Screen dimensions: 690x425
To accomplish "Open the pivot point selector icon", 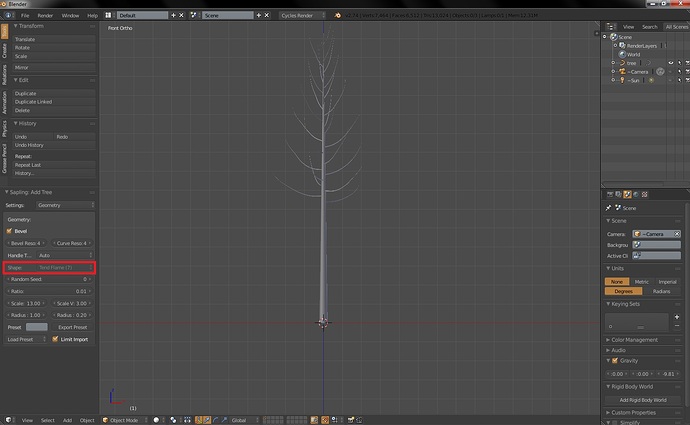I will tap(173, 420).
